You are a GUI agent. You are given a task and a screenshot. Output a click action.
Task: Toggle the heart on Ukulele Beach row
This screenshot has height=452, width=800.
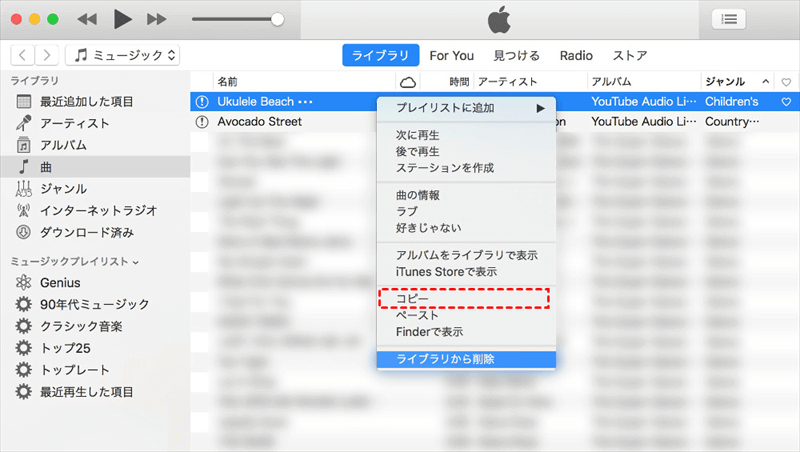(x=786, y=102)
